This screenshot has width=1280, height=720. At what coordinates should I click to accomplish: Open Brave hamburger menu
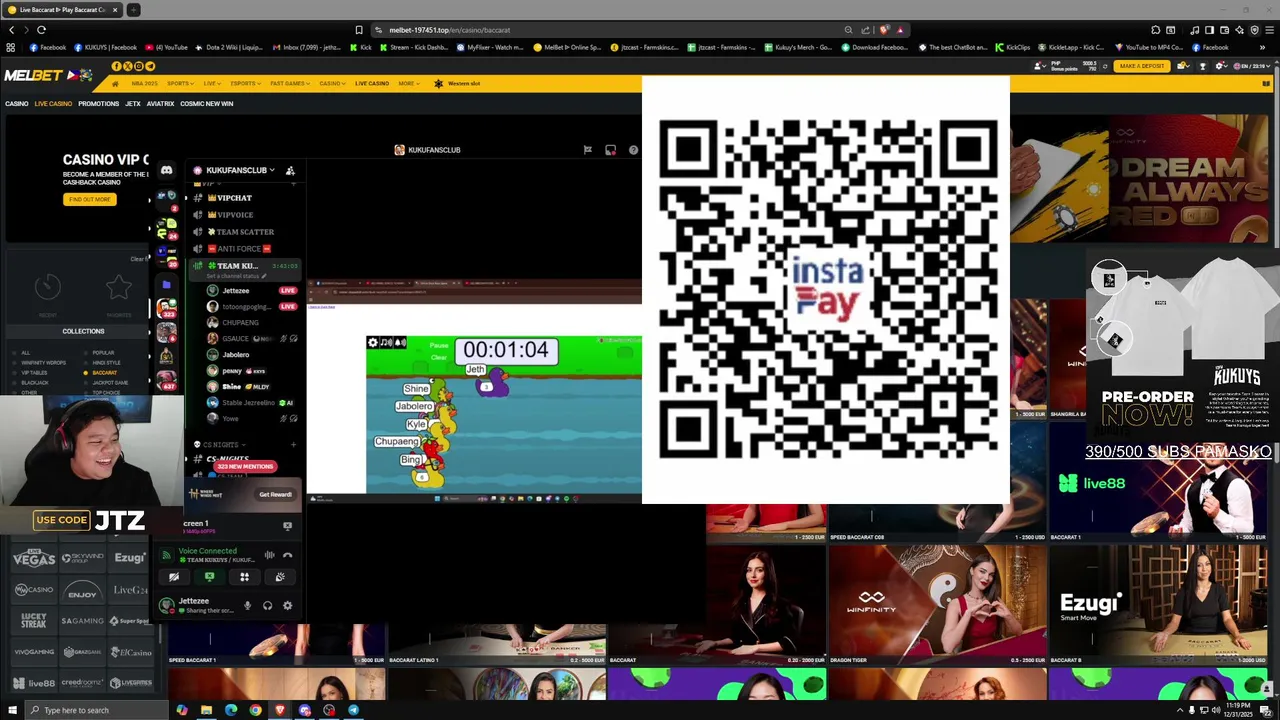coord(1268,30)
